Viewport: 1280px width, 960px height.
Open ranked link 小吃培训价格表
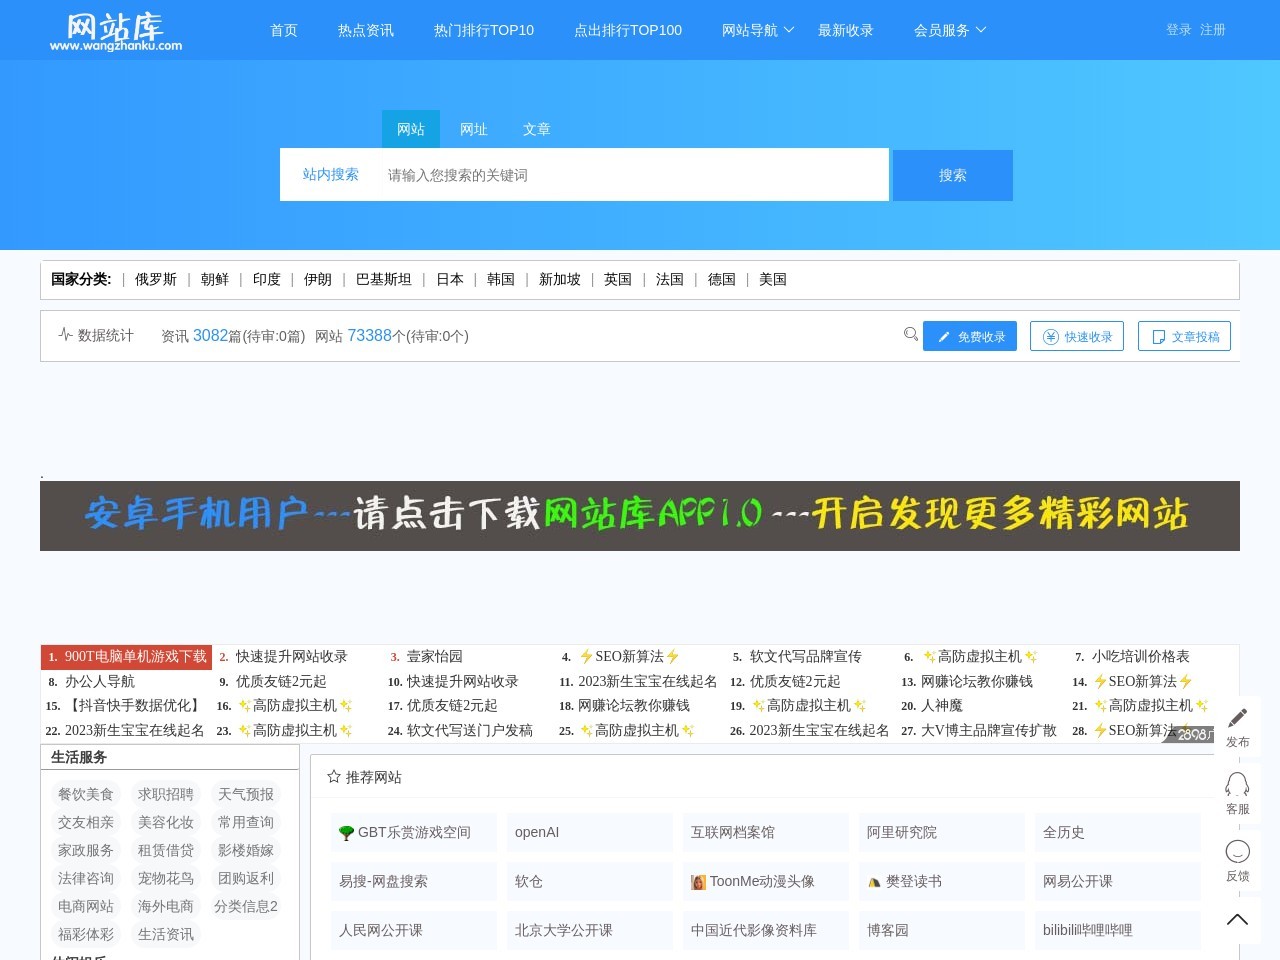pyautogui.click(x=1141, y=657)
